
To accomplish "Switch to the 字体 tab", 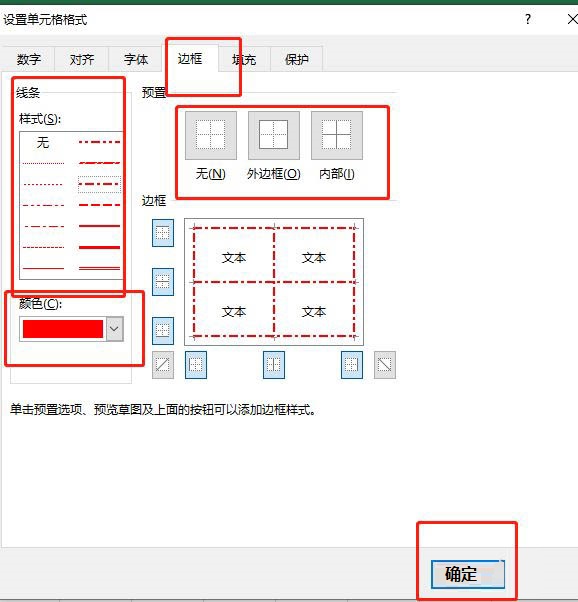I will 136,60.
